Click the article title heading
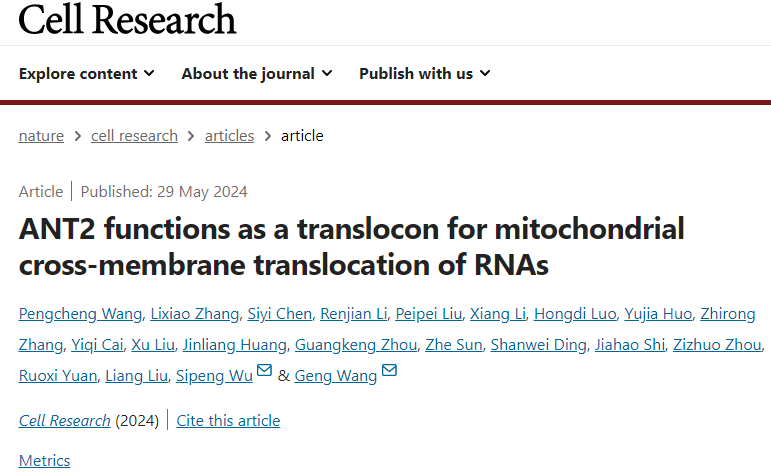 [352, 246]
